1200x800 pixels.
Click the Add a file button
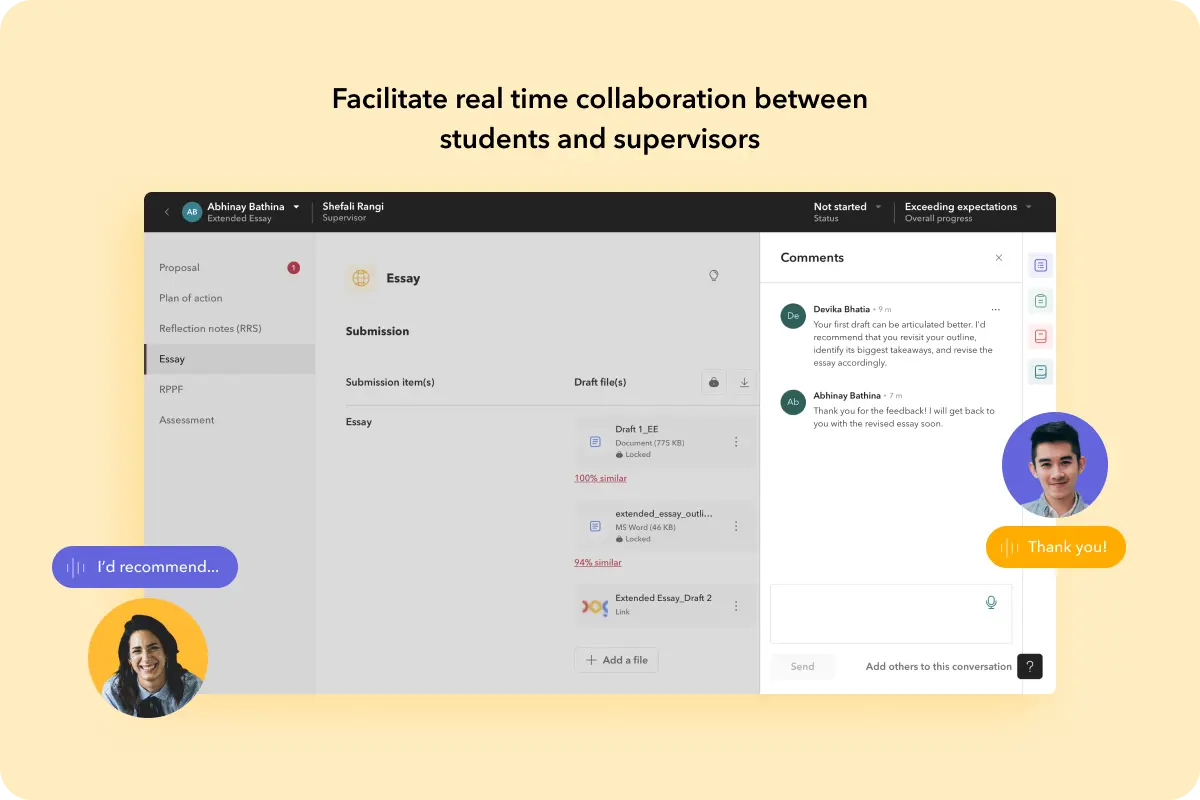pos(616,660)
